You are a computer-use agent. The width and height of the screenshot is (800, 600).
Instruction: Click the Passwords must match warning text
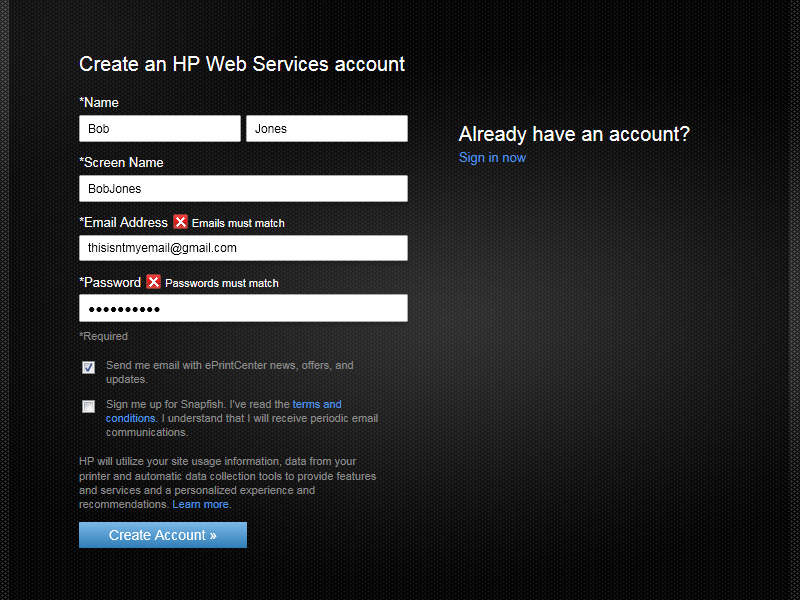pos(224,283)
